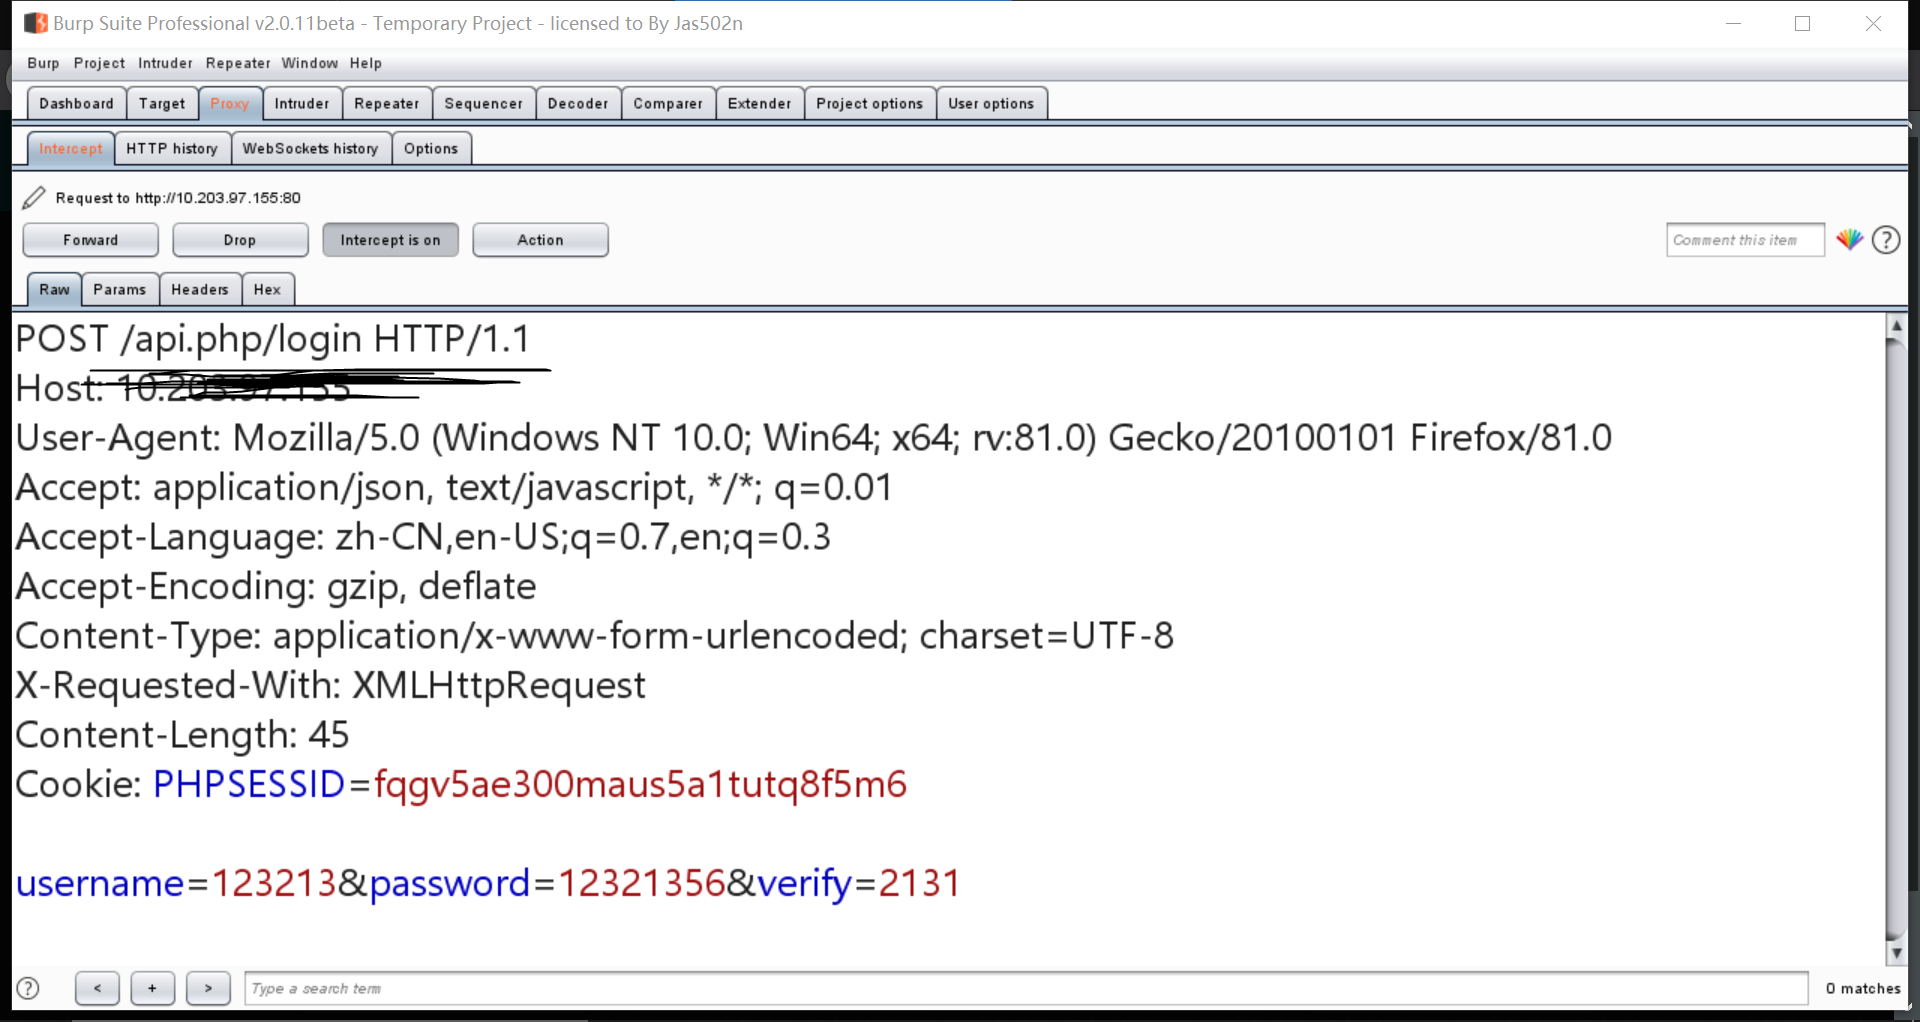Click scrollbar down arrow
This screenshot has width=1920, height=1022.
point(1896,954)
